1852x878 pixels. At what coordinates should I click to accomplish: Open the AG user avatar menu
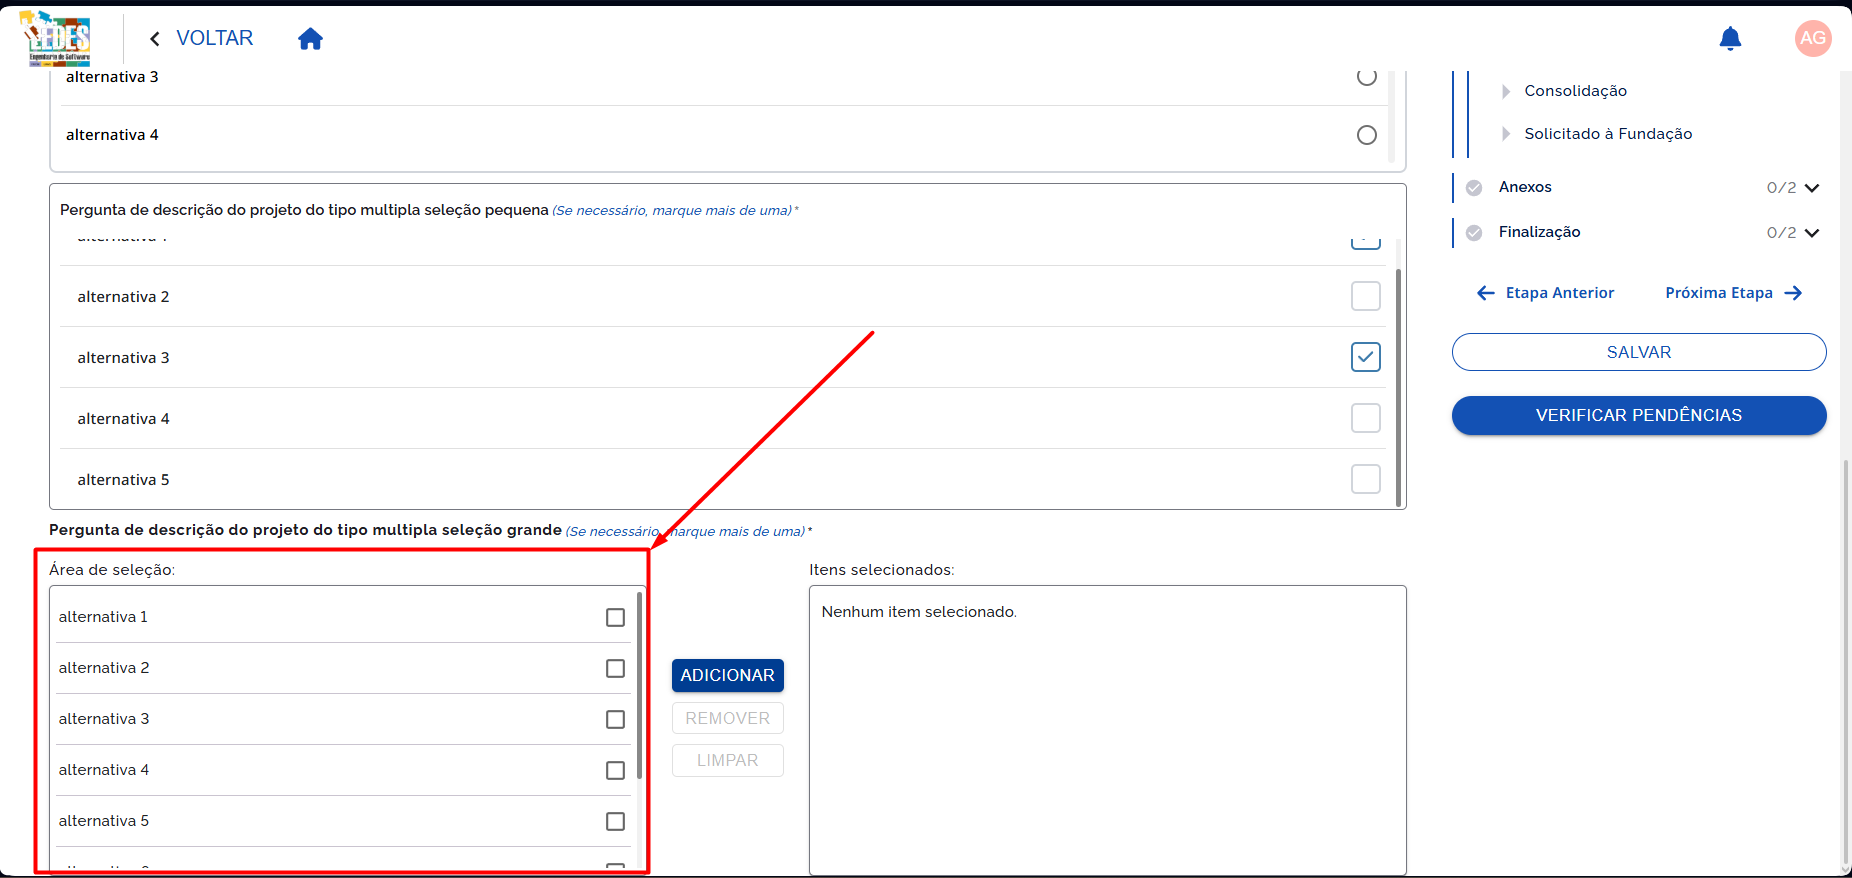1813,39
